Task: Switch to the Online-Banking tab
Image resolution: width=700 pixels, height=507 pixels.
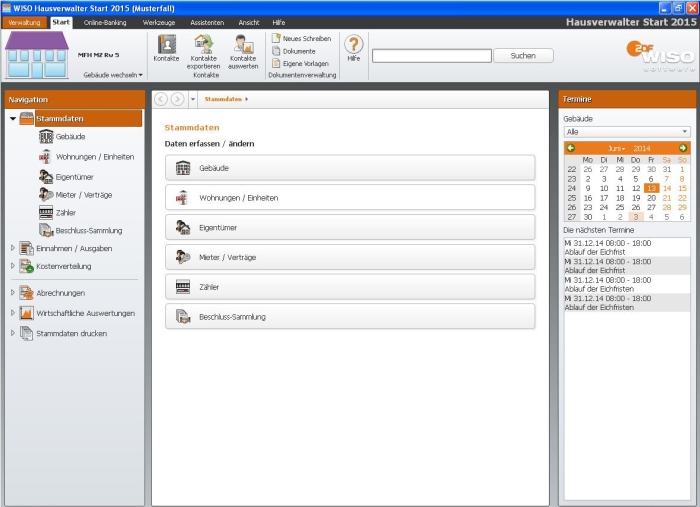Action: click(105, 22)
